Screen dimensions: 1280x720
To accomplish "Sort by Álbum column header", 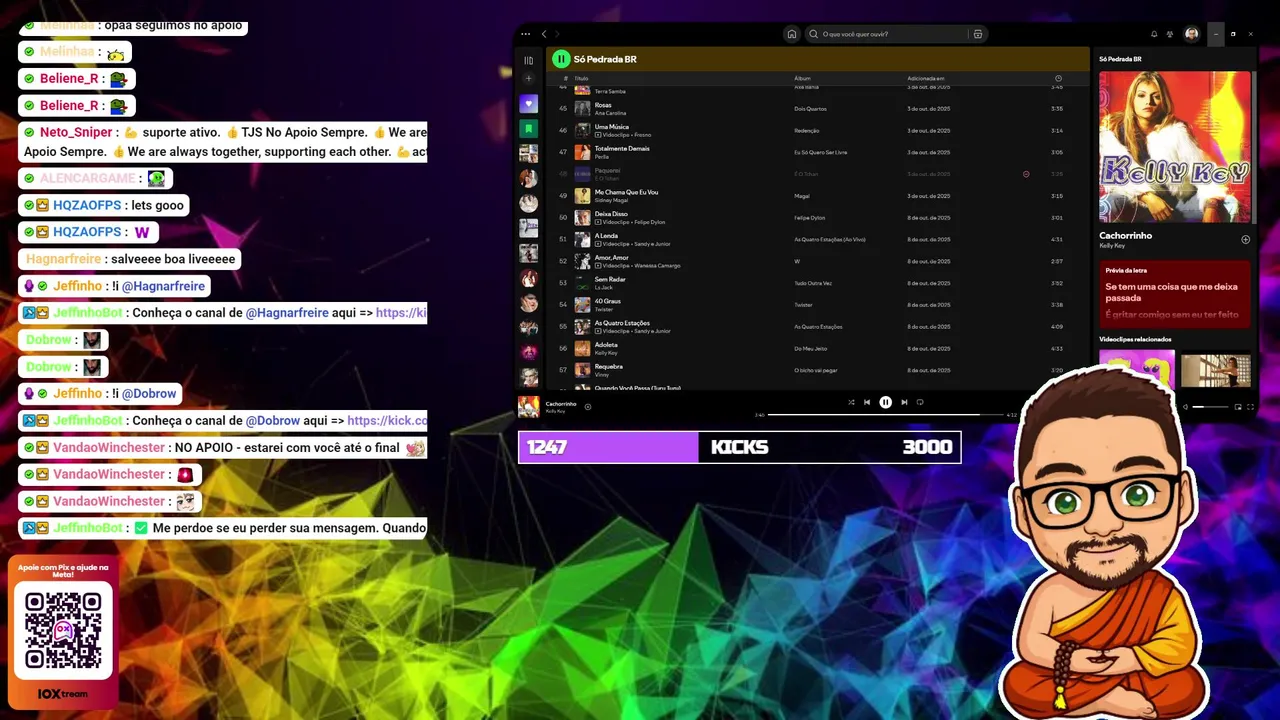I will coord(802,78).
